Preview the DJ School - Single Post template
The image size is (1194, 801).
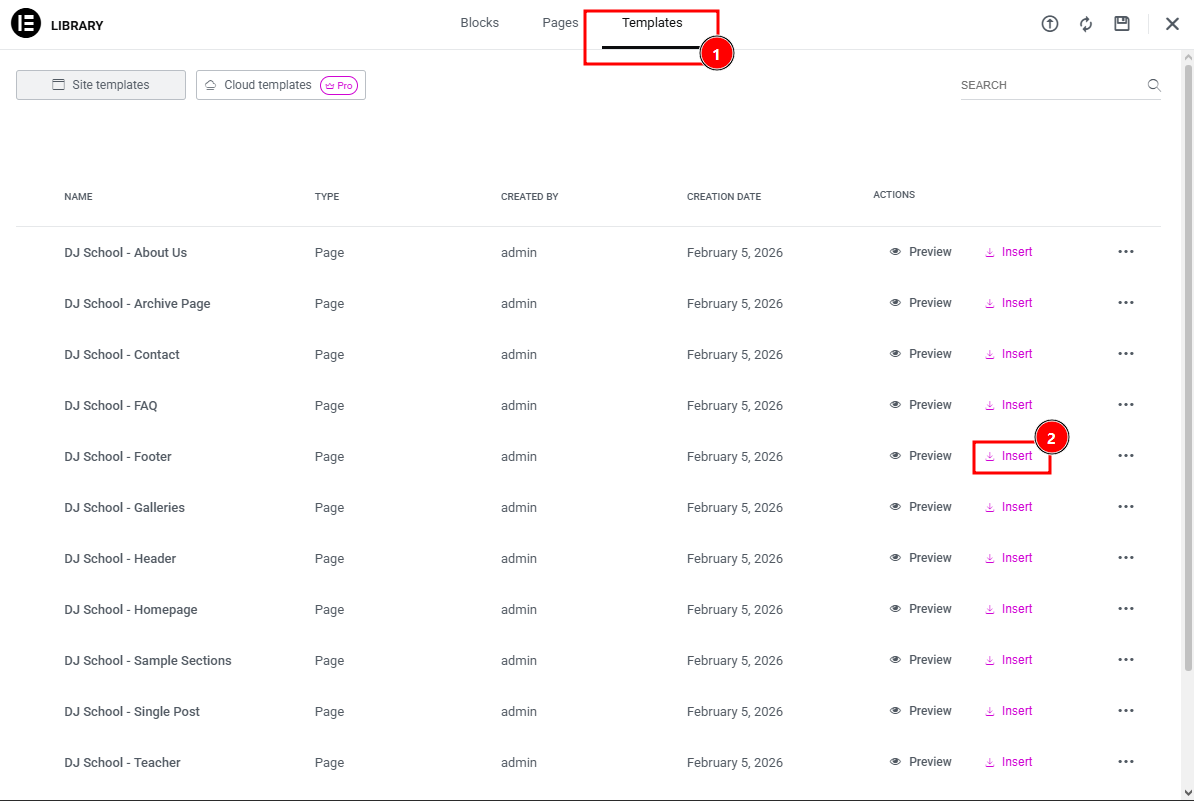point(920,711)
